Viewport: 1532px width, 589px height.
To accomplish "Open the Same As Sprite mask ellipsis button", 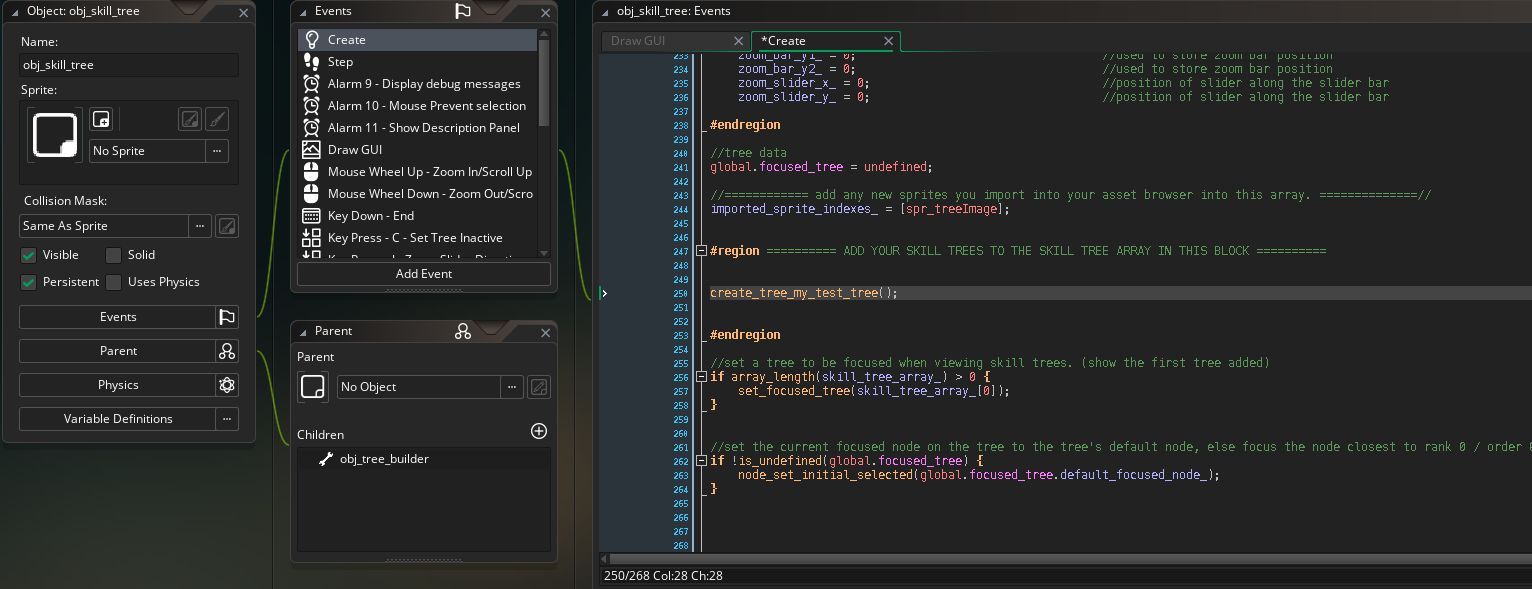I will point(200,226).
